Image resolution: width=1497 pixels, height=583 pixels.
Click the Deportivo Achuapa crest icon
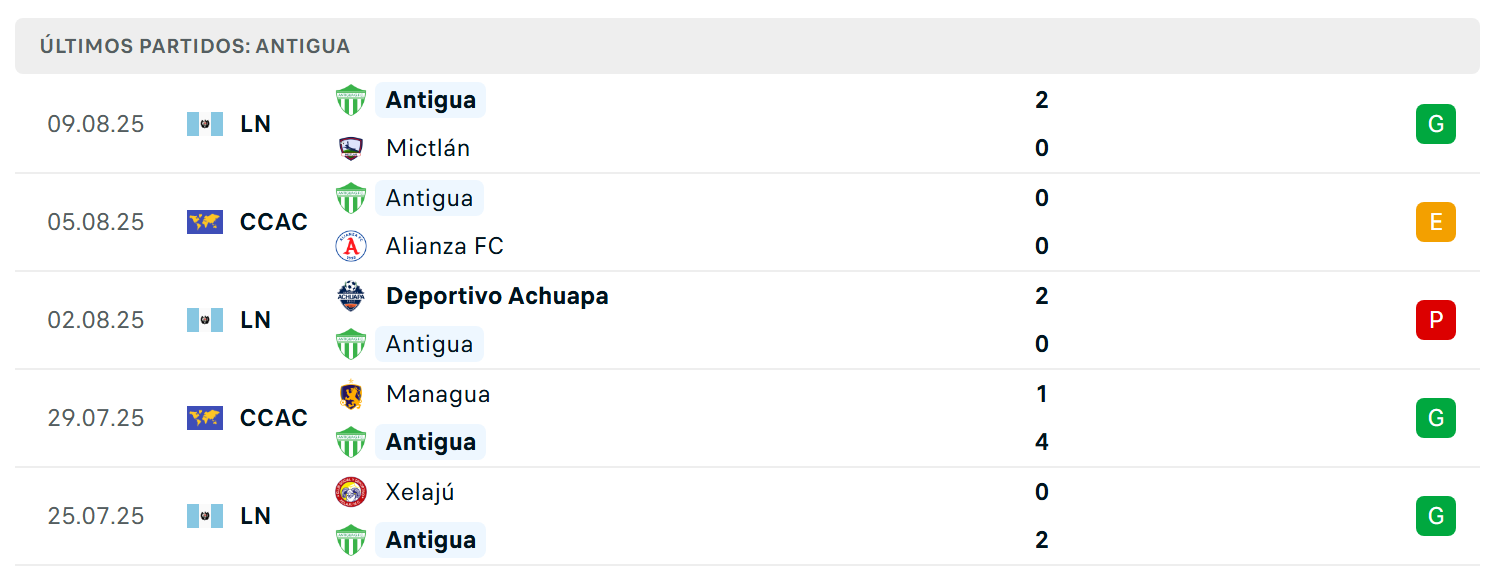[351, 296]
